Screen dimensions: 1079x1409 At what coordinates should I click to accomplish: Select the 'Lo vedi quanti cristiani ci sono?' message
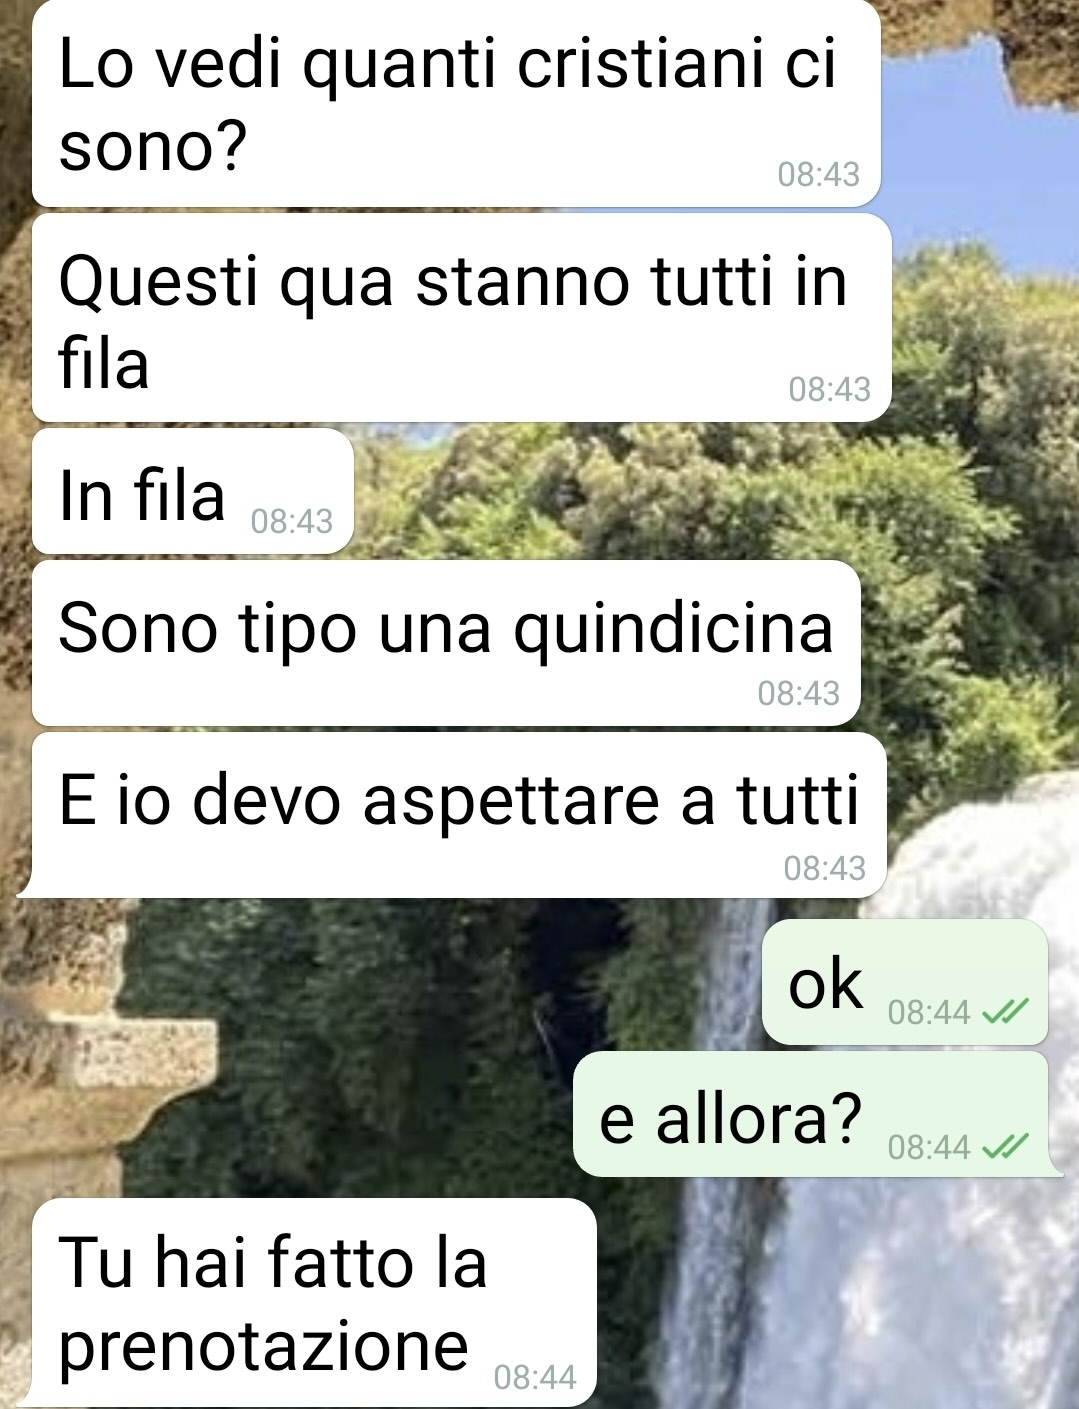click(456, 103)
